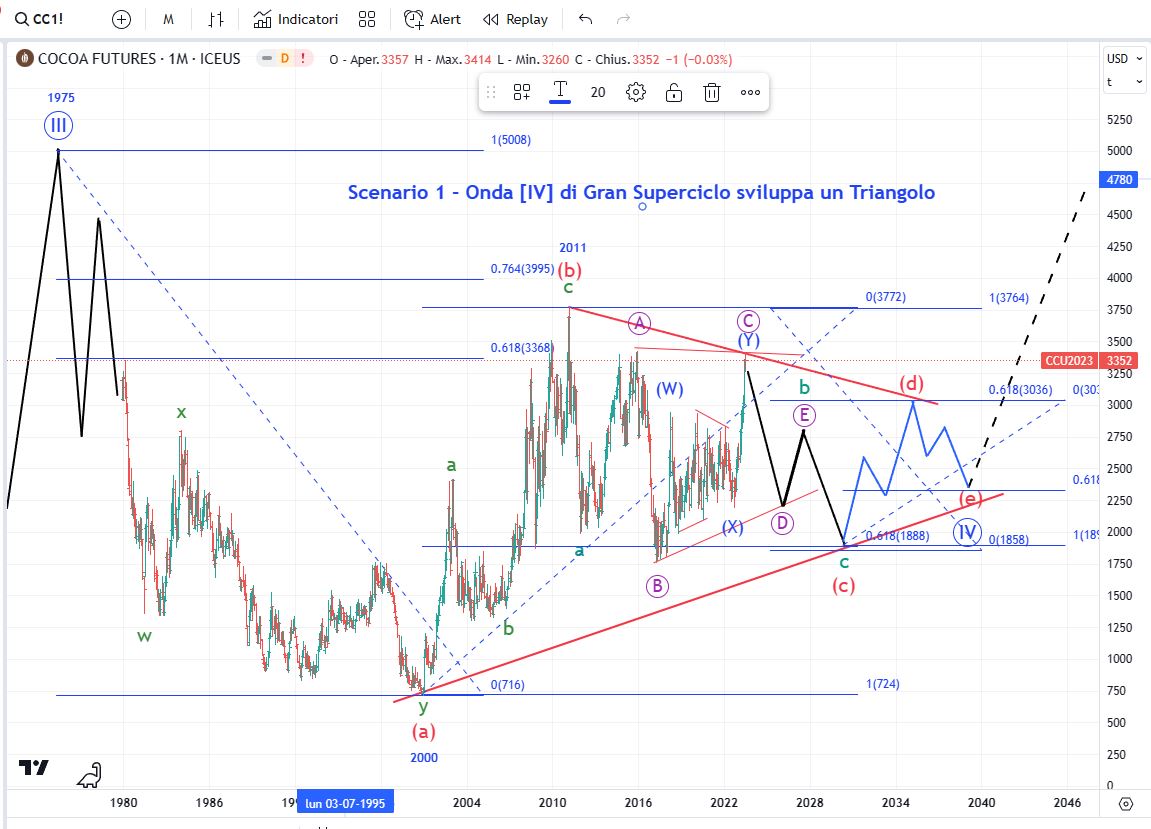The width and height of the screenshot is (1151, 829).
Task: Select the circled E wave label
Action: [805, 416]
